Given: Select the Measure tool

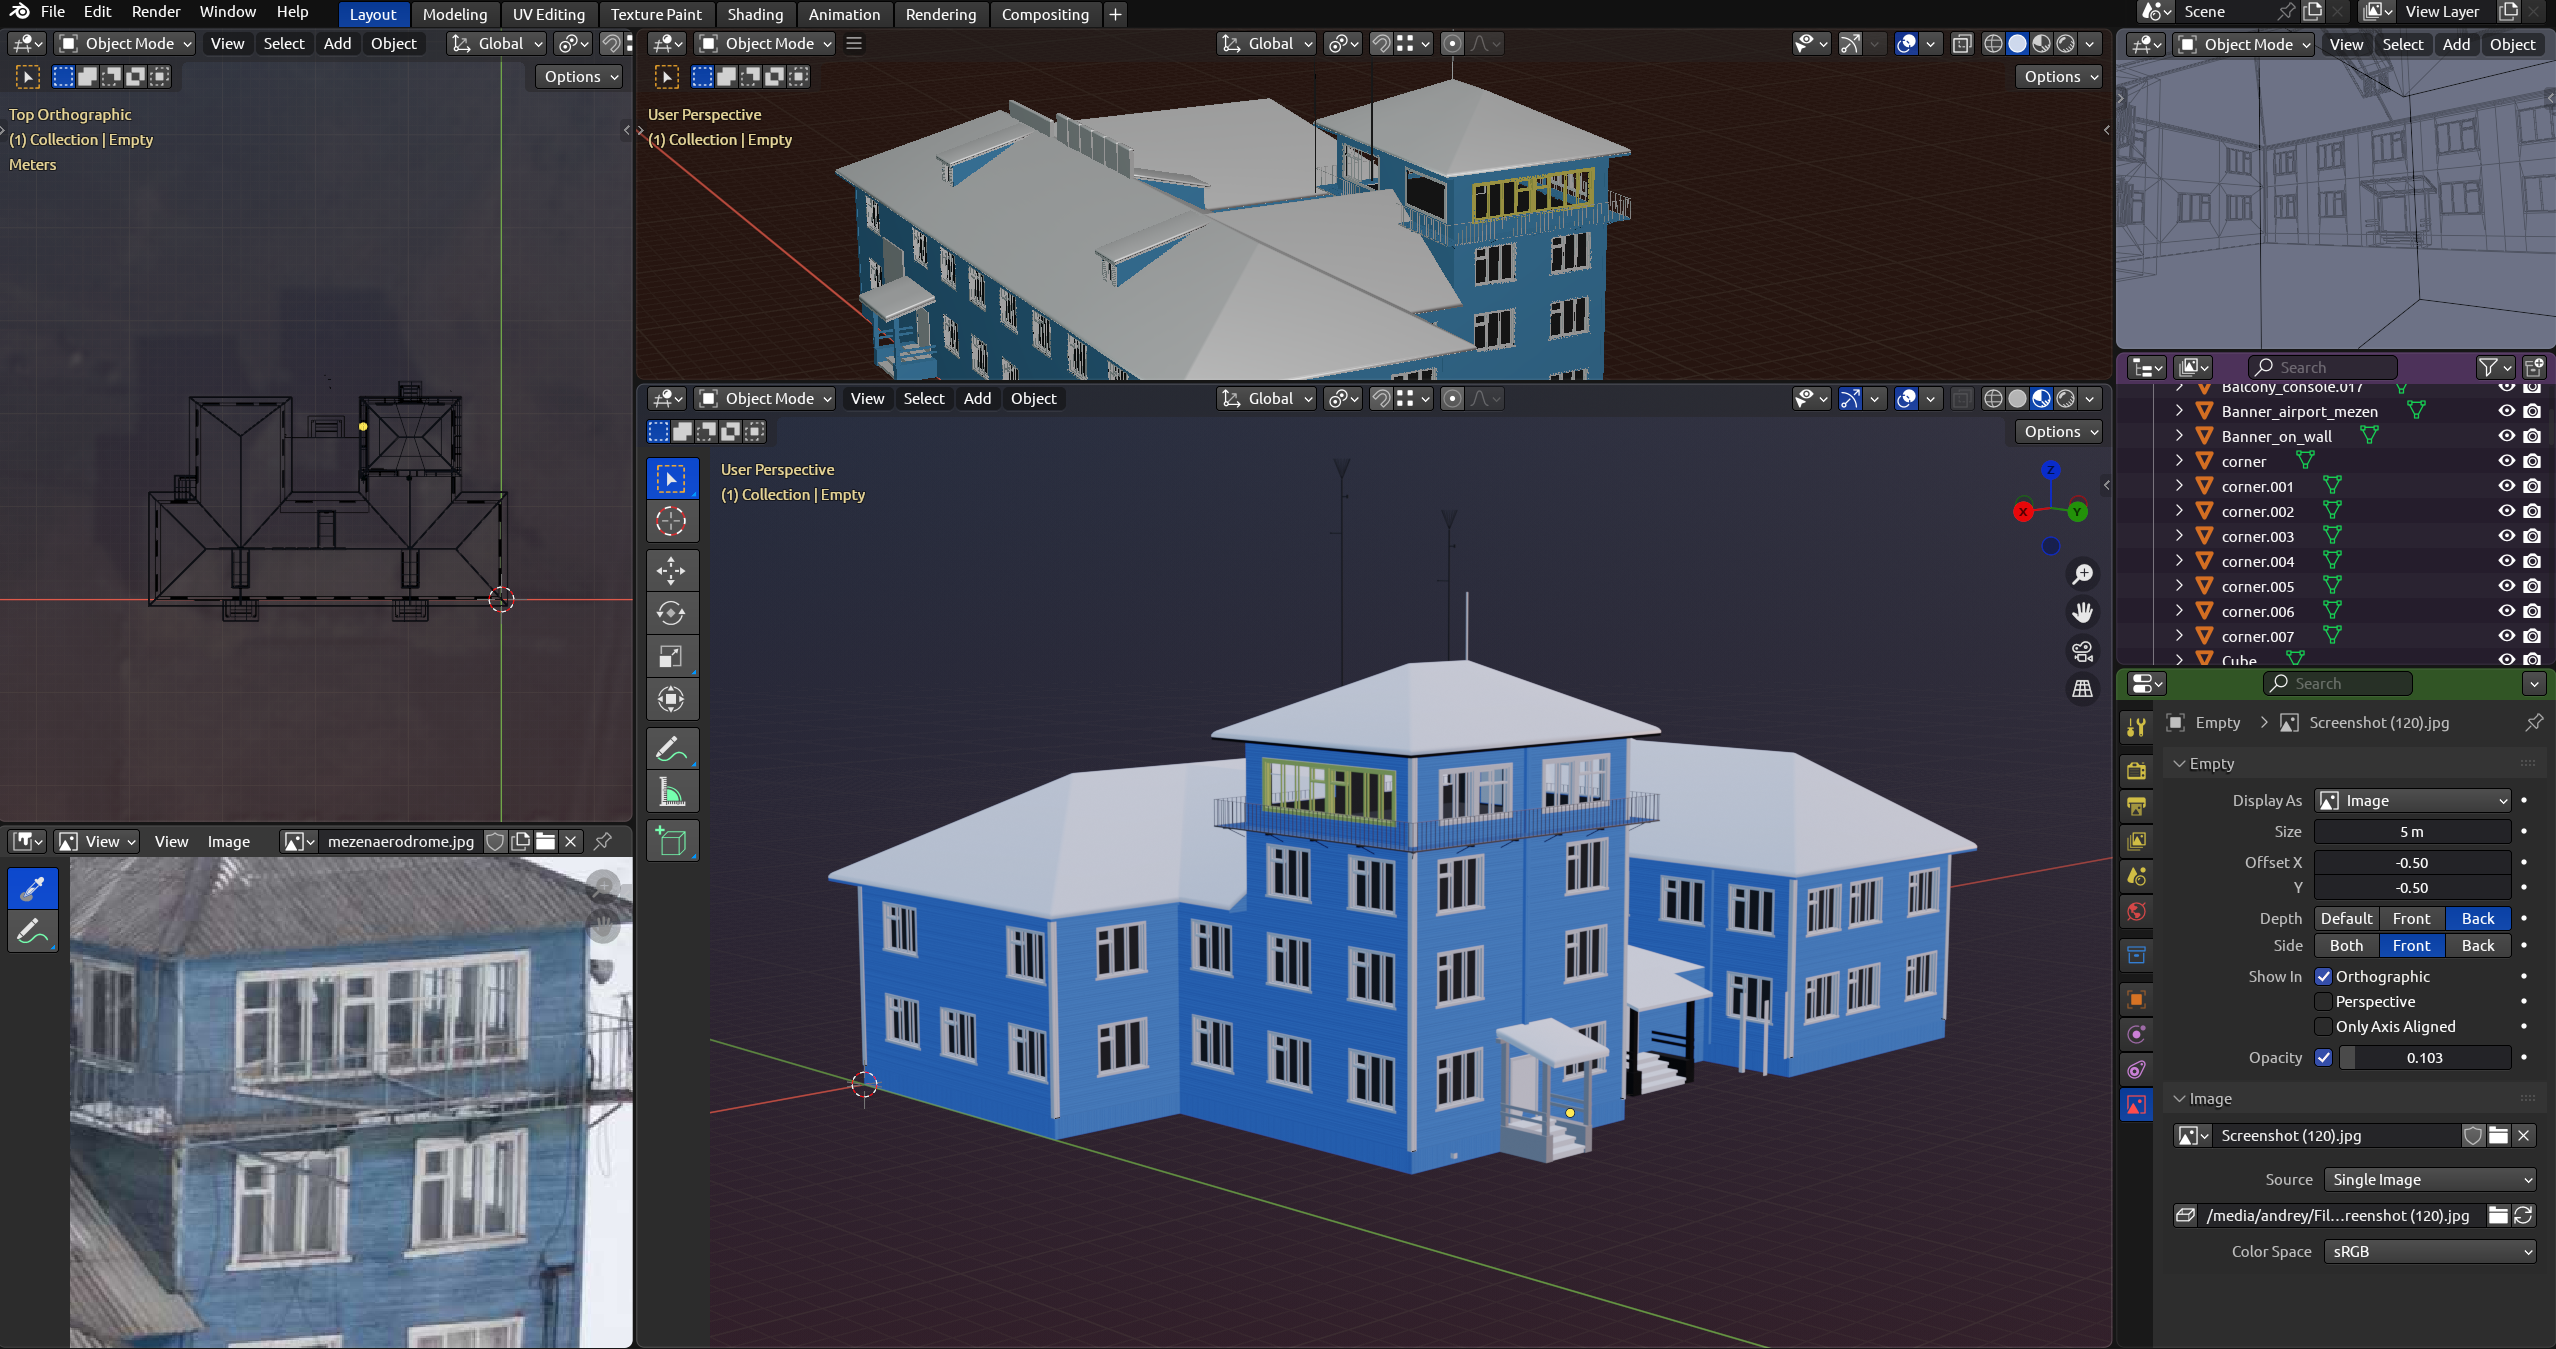Looking at the screenshot, I should 671,793.
